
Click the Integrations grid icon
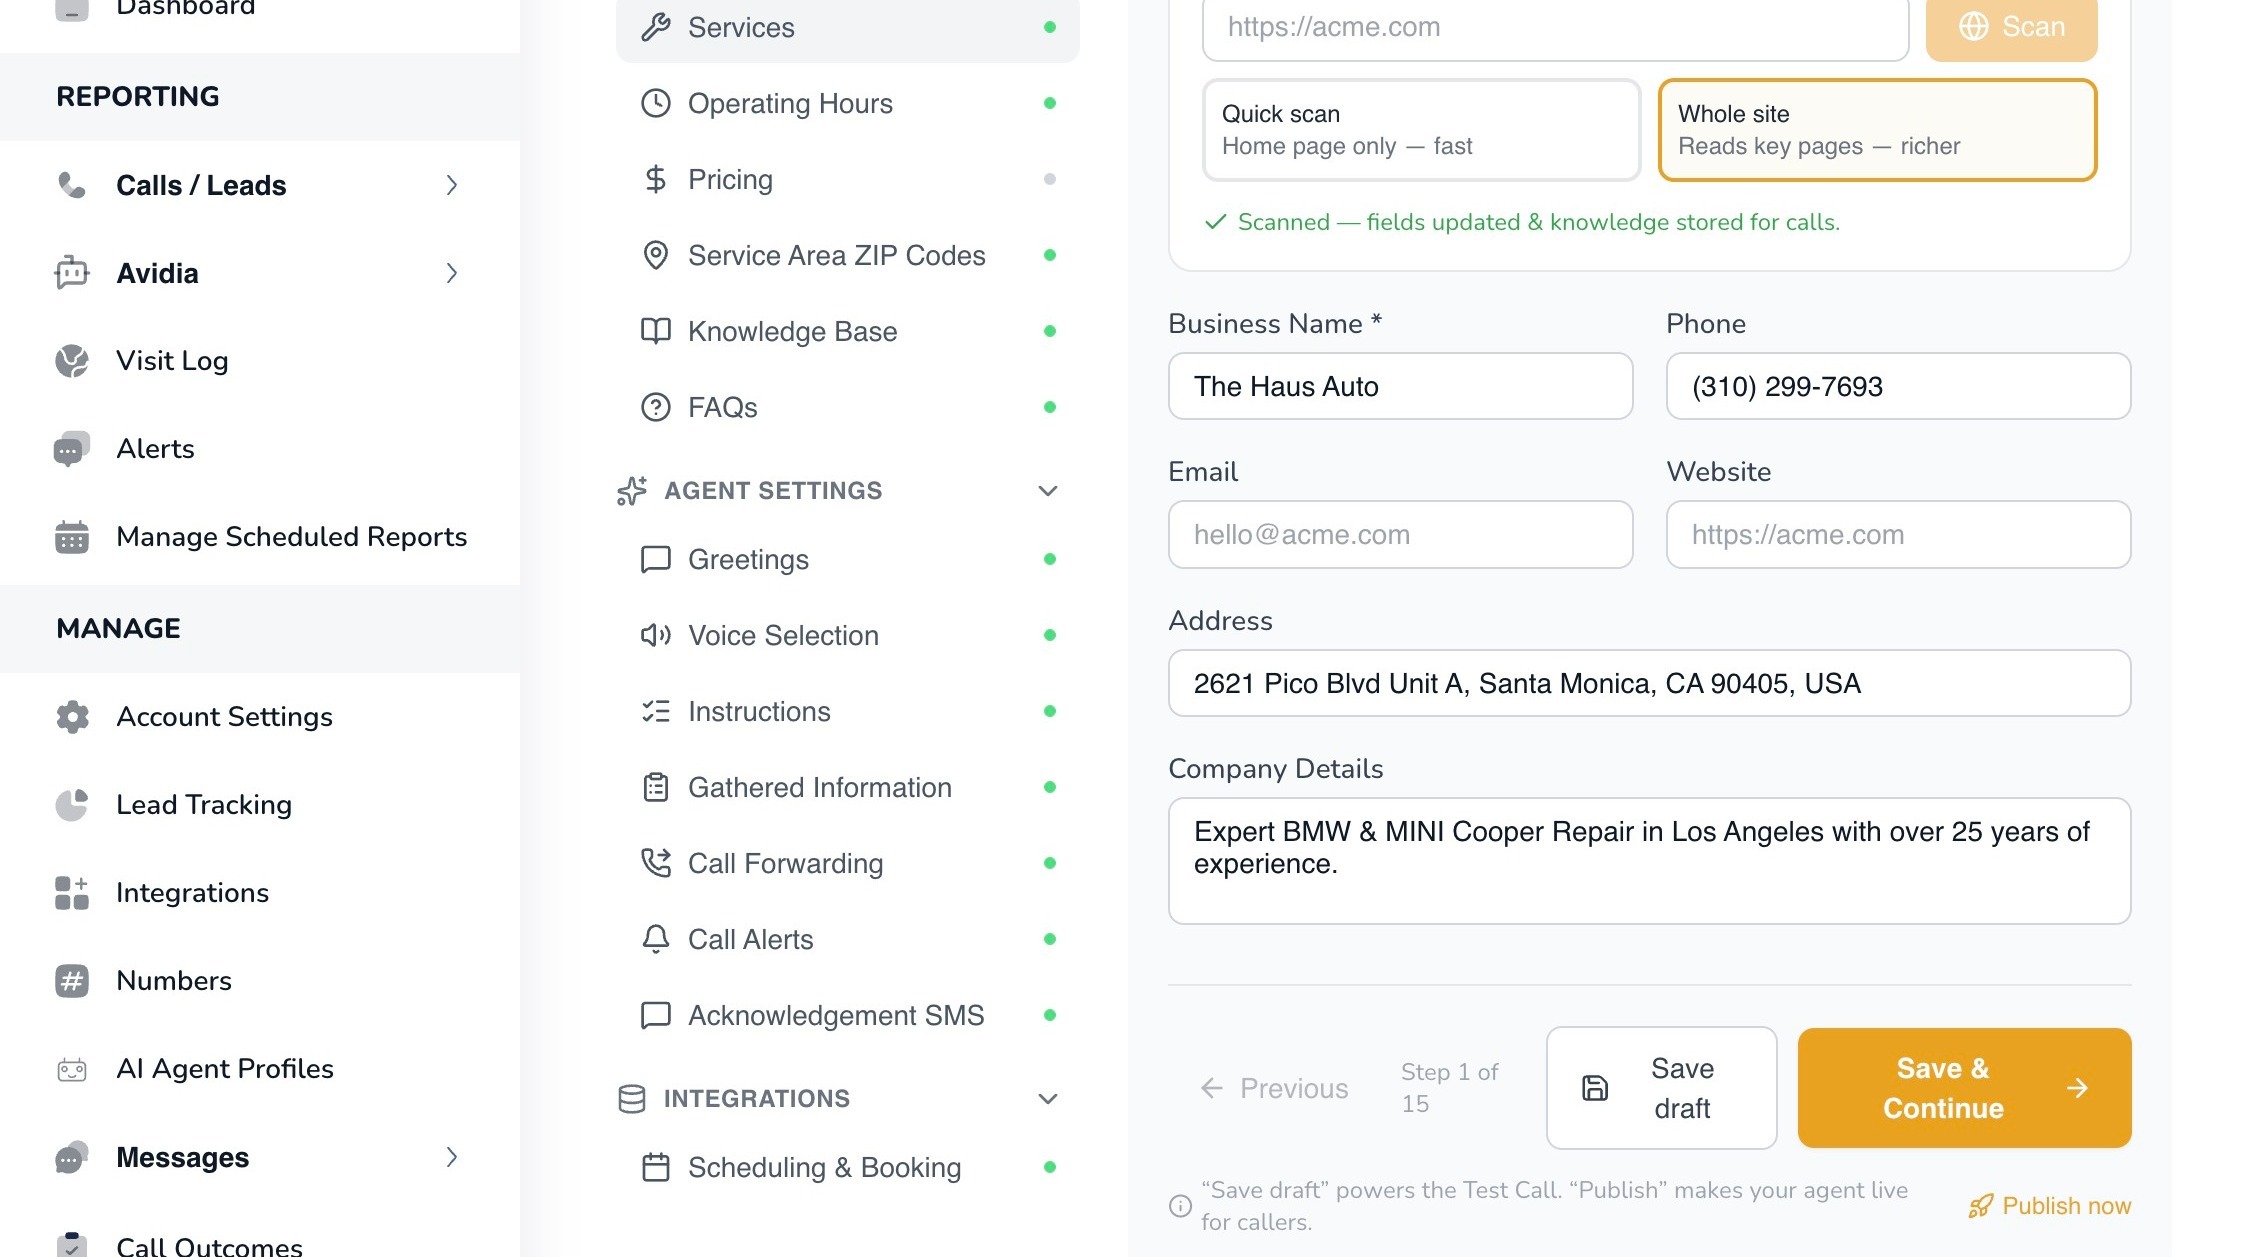71,893
